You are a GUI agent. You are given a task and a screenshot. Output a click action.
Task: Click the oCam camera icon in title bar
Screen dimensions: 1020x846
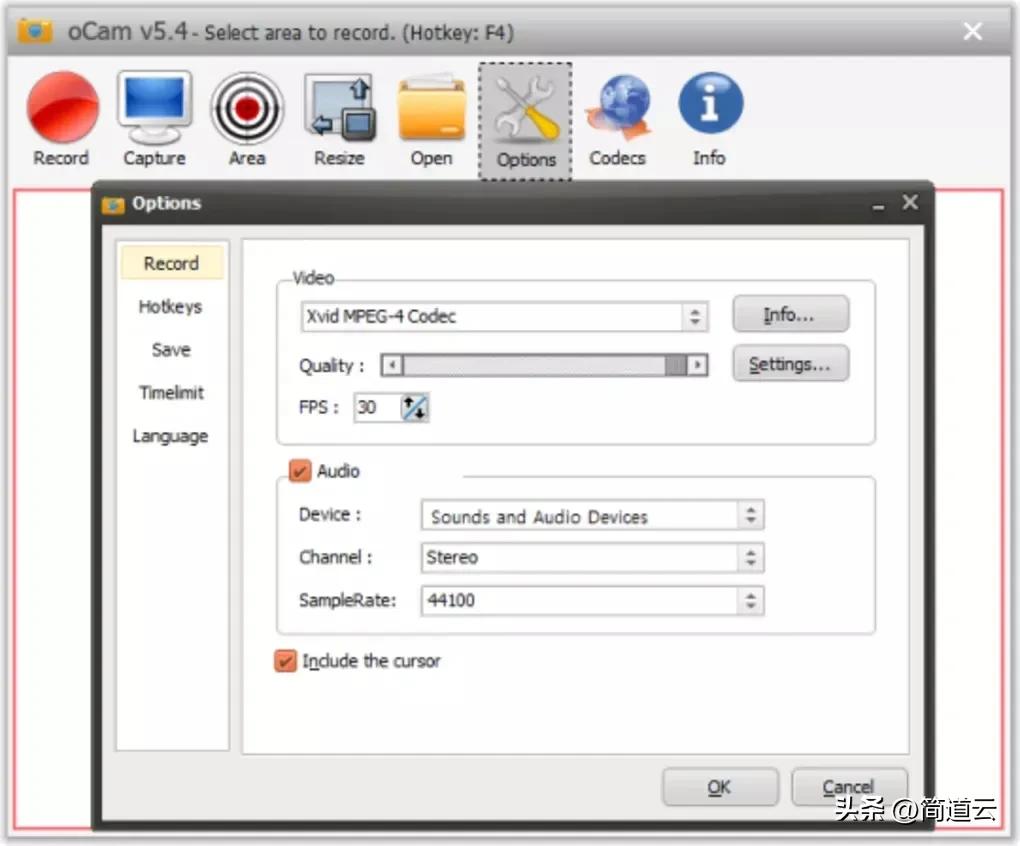tap(34, 31)
